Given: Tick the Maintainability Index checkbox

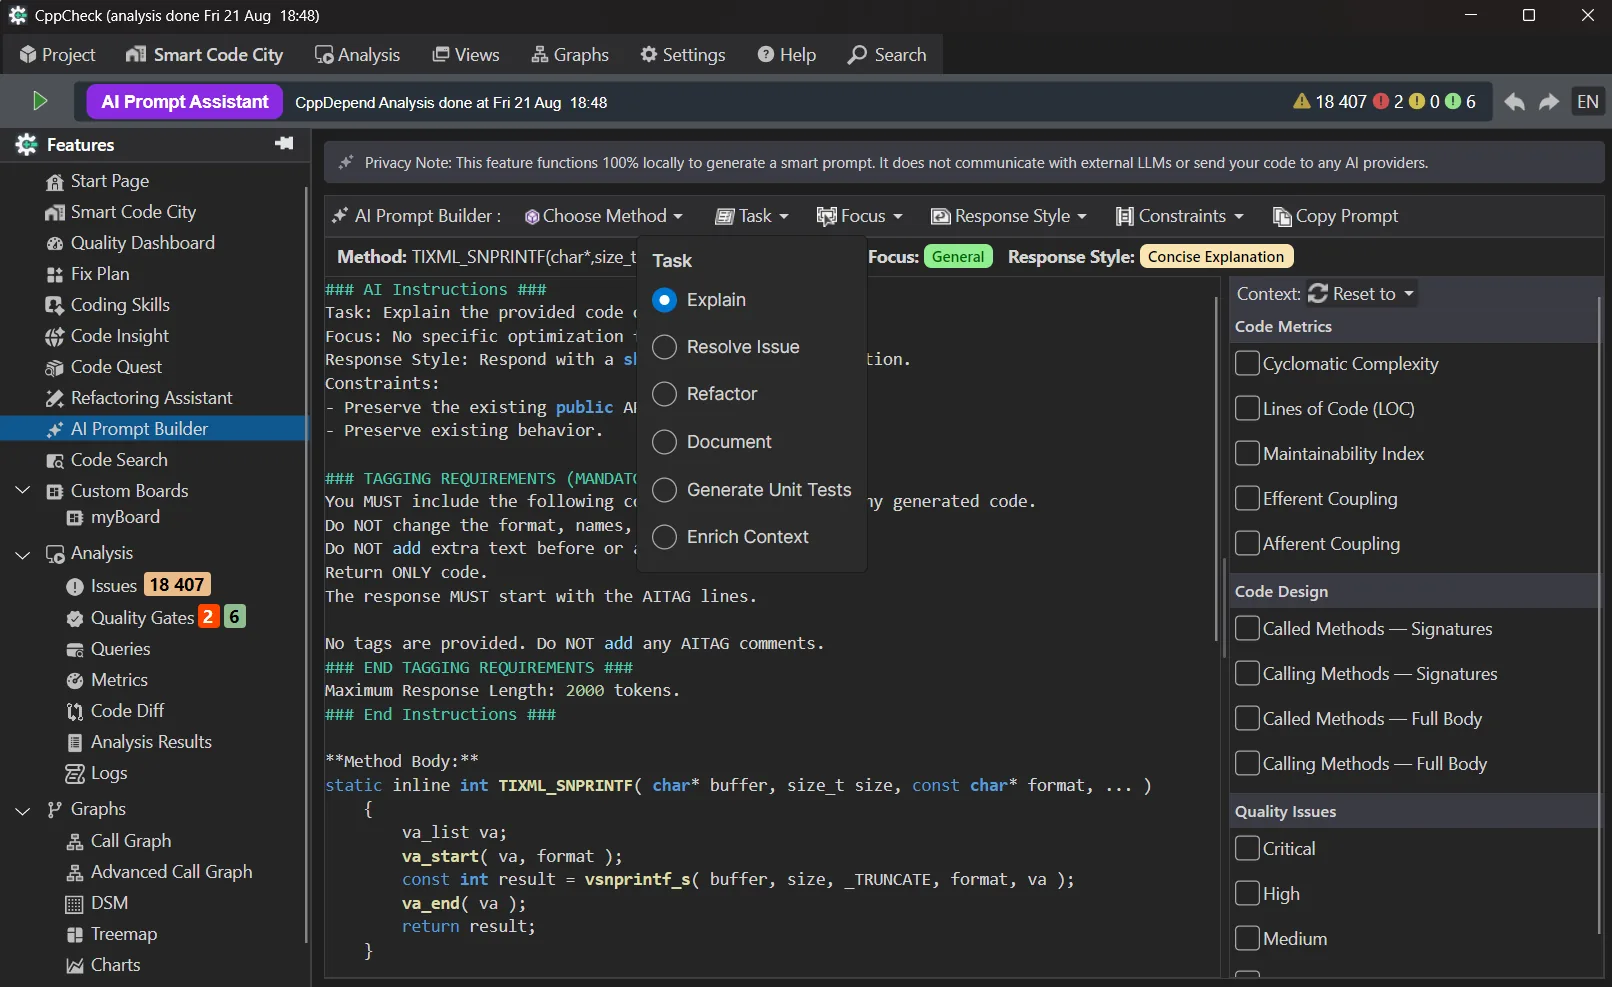Looking at the screenshot, I should pos(1247,453).
